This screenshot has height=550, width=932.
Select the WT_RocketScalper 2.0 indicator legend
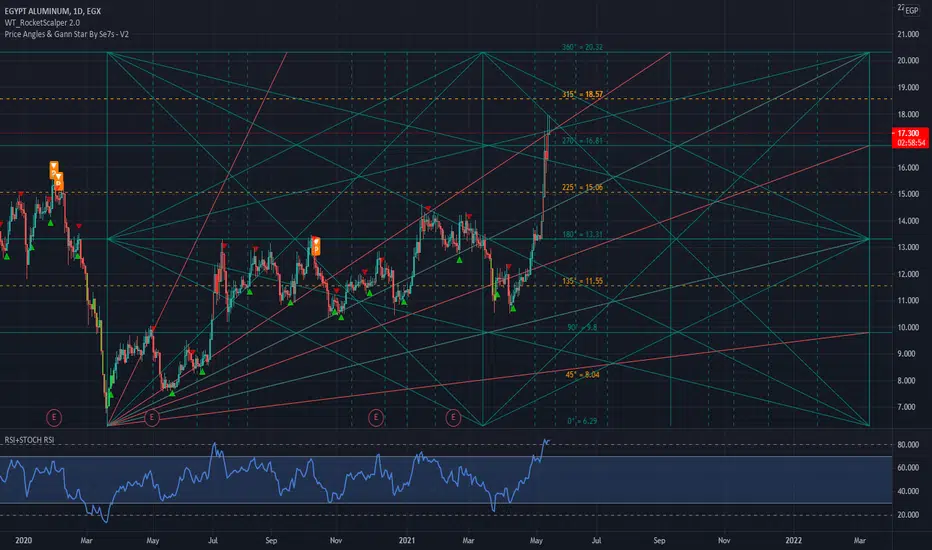[42, 23]
